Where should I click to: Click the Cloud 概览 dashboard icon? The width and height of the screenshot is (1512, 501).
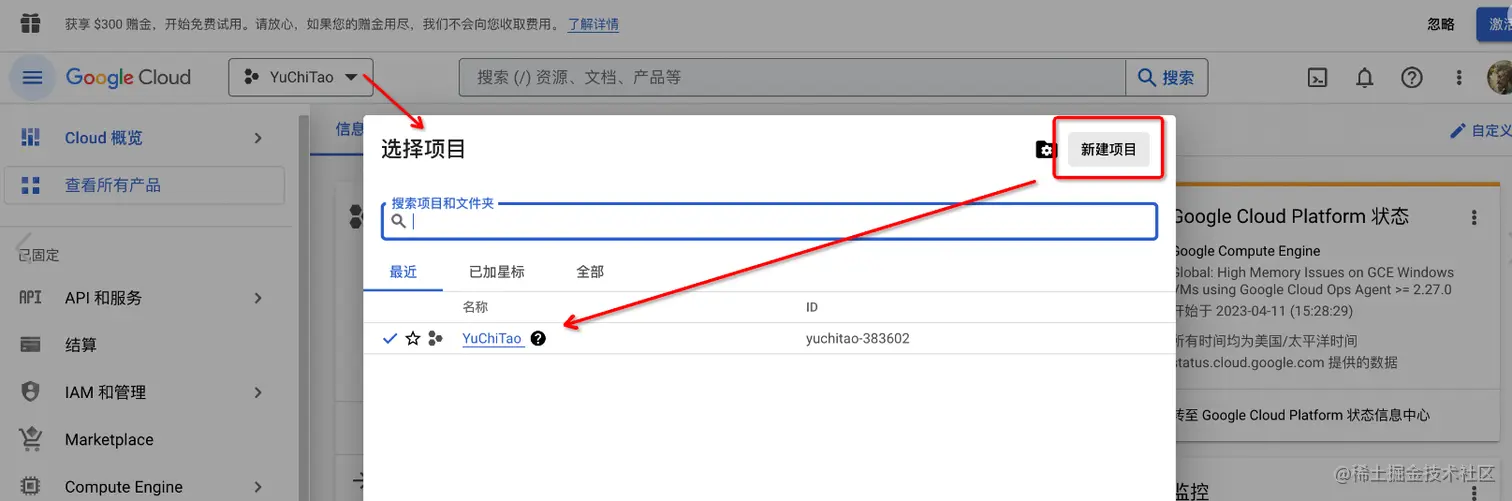coord(31,138)
